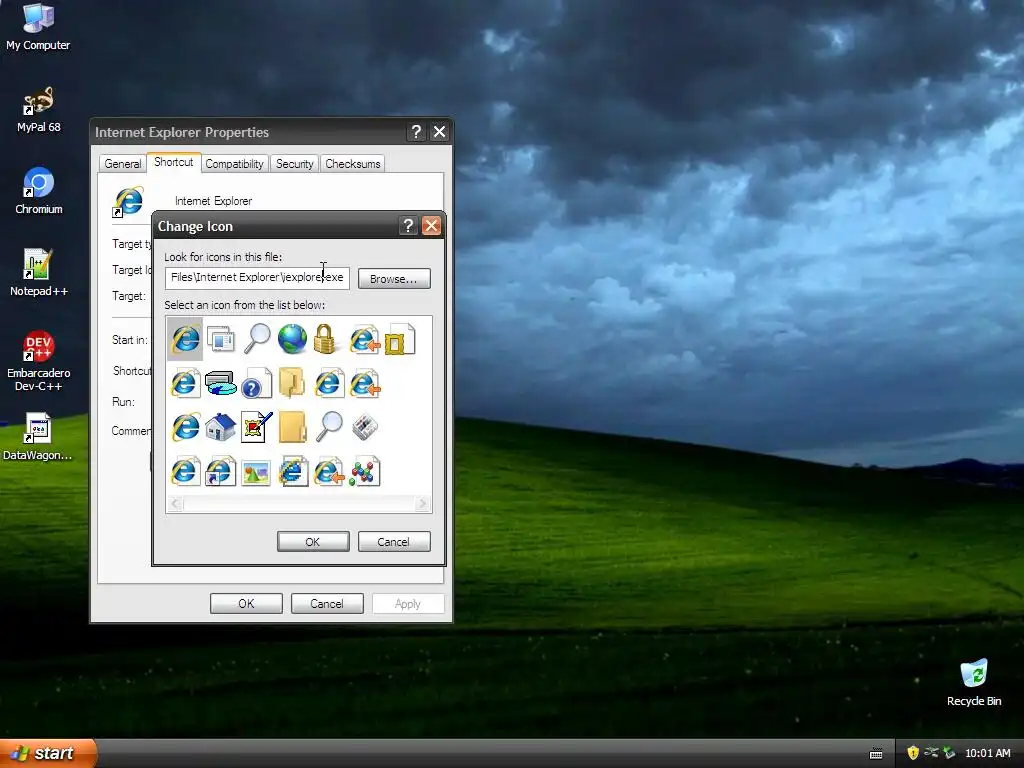Click the green arrow tray icon
The height and width of the screenshot is (768, 1024).
[949, 753]
